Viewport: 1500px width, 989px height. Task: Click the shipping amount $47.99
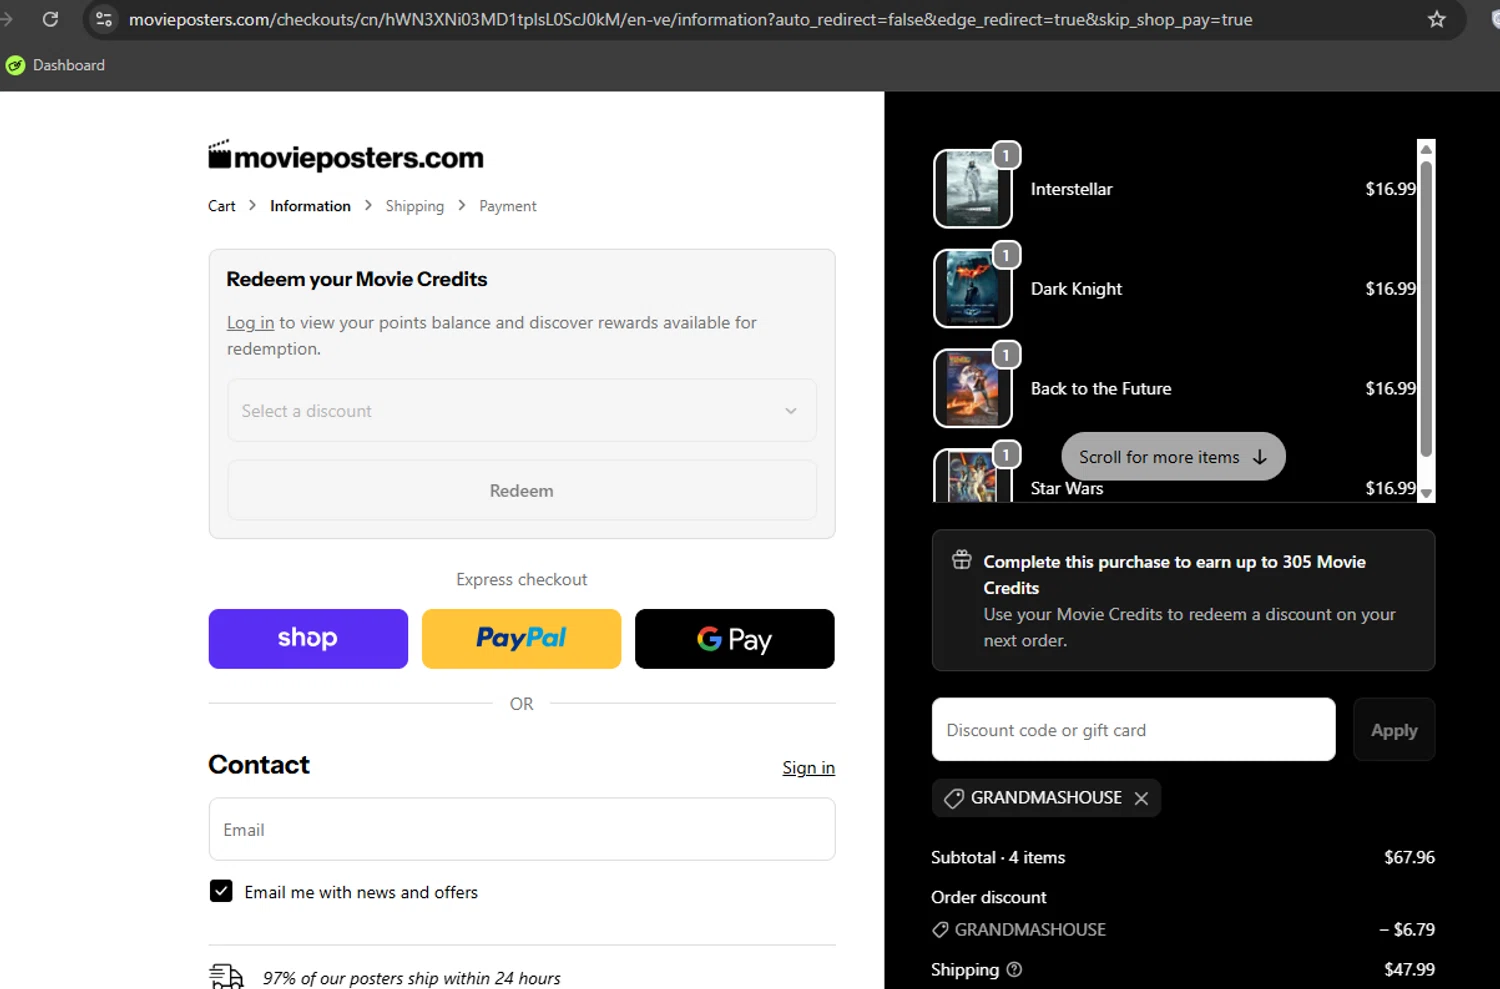click(x=1409, y=969)
